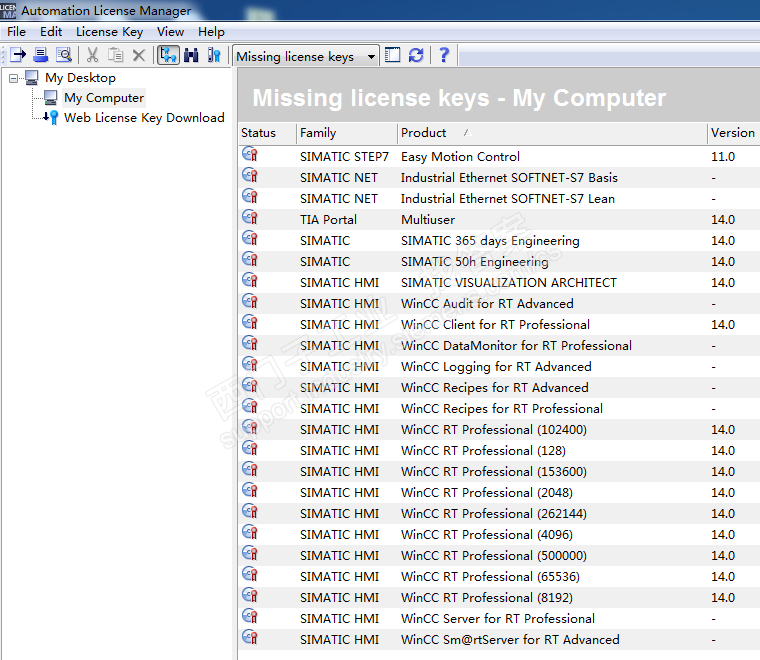This screenshot has height=660, width=760.
Task: Select WinCC RT Professional (102400) row
Action: click(x=493, y=430)
